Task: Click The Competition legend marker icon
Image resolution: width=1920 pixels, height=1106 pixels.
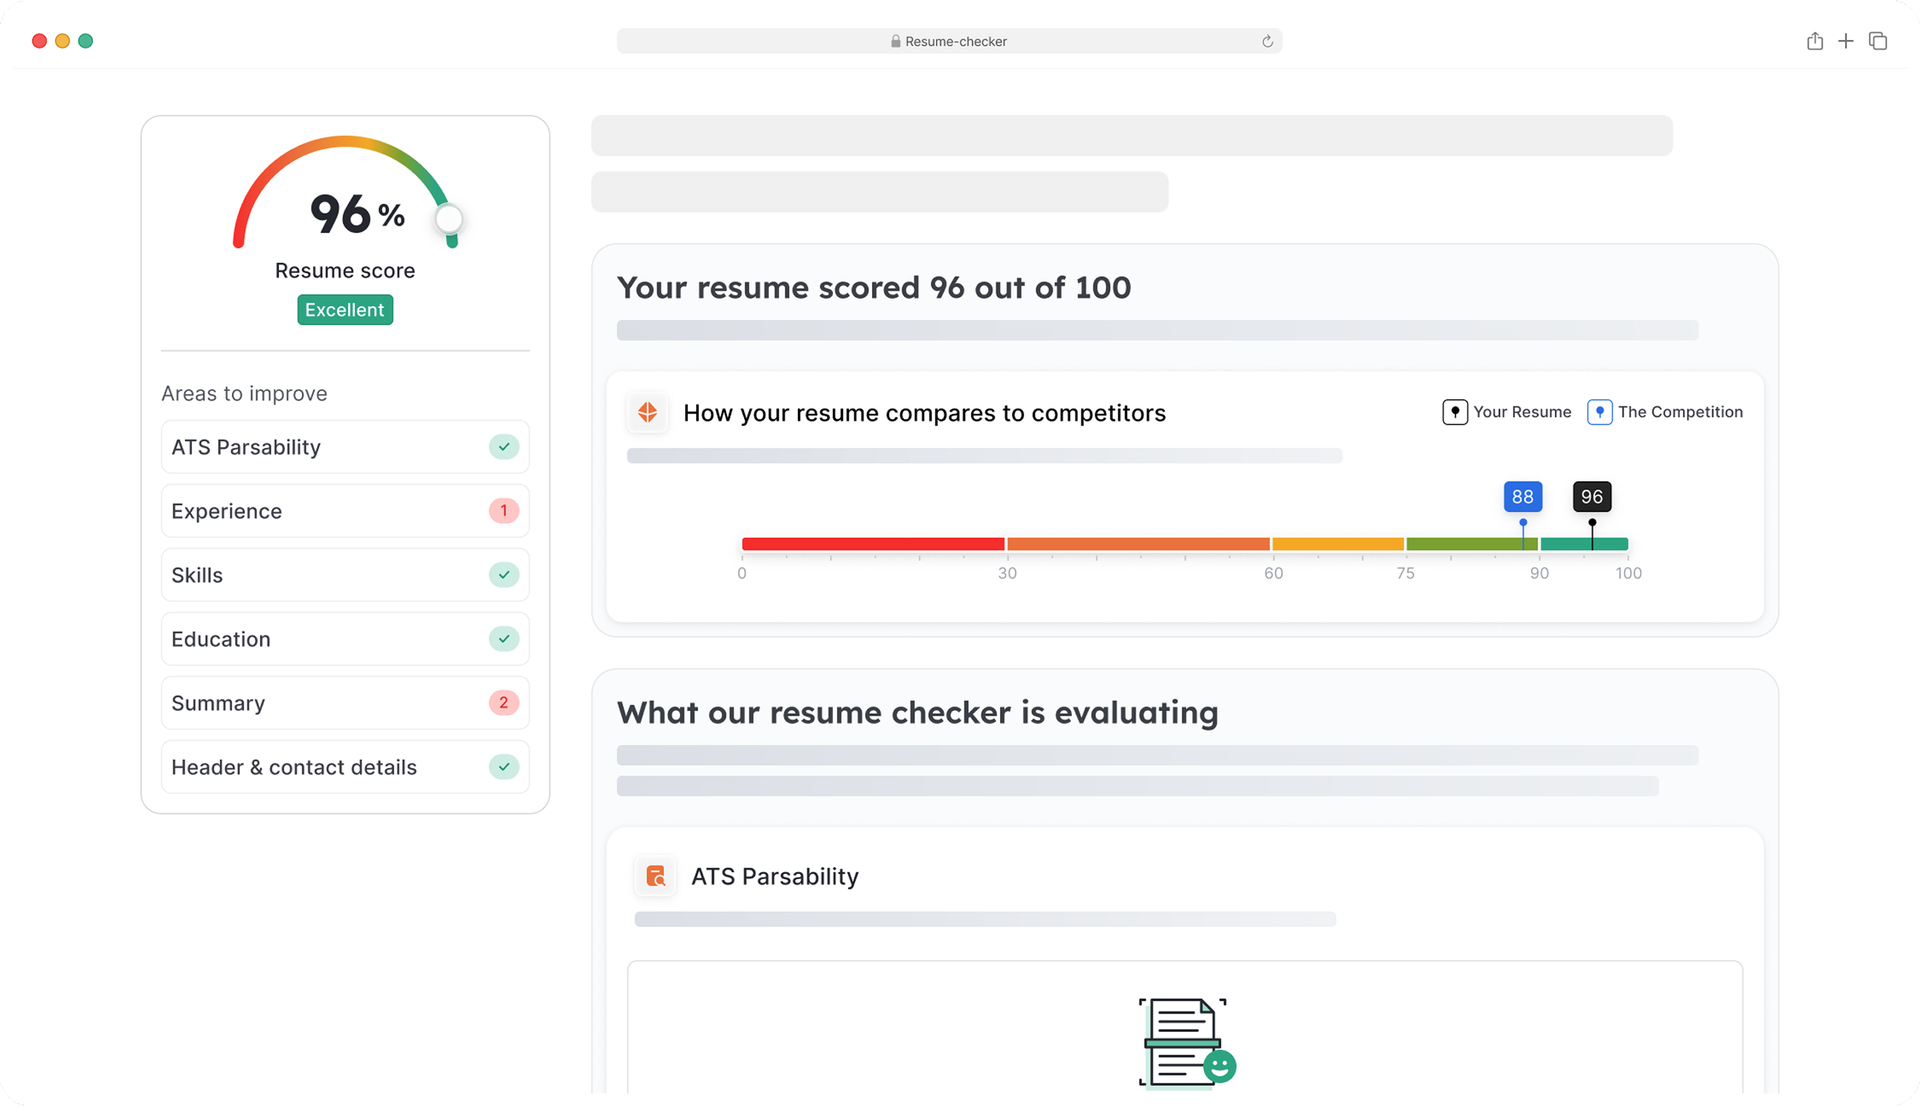Action: 1599,412
